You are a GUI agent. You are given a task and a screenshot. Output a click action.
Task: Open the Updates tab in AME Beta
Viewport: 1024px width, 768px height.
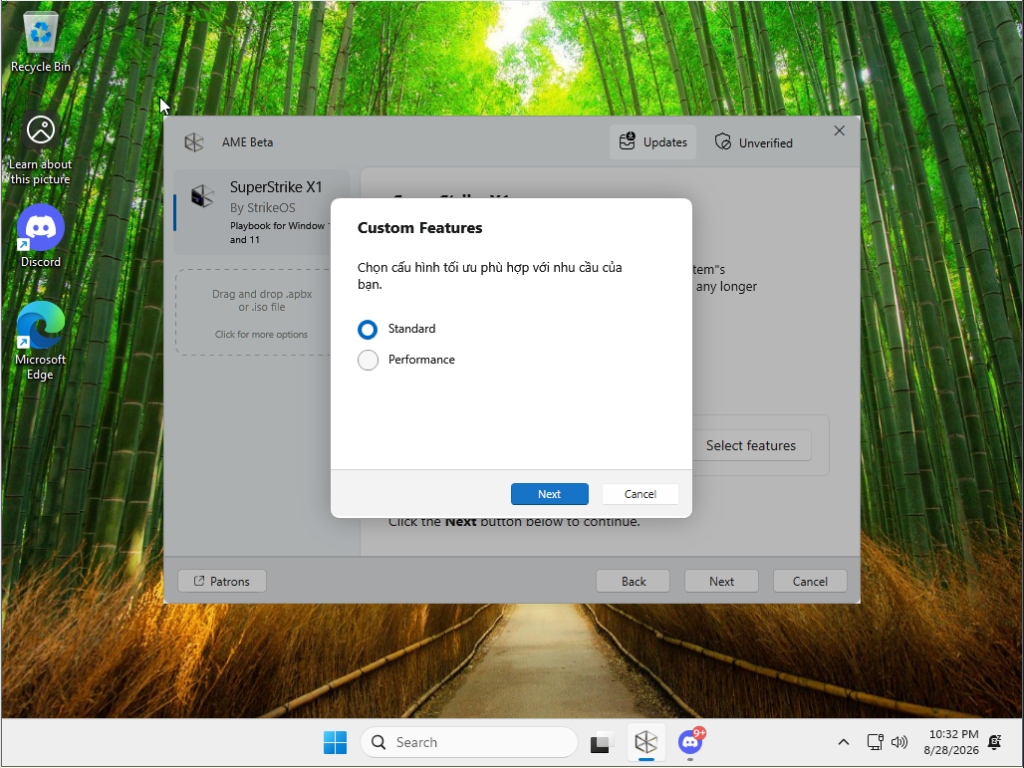[652, 142]
